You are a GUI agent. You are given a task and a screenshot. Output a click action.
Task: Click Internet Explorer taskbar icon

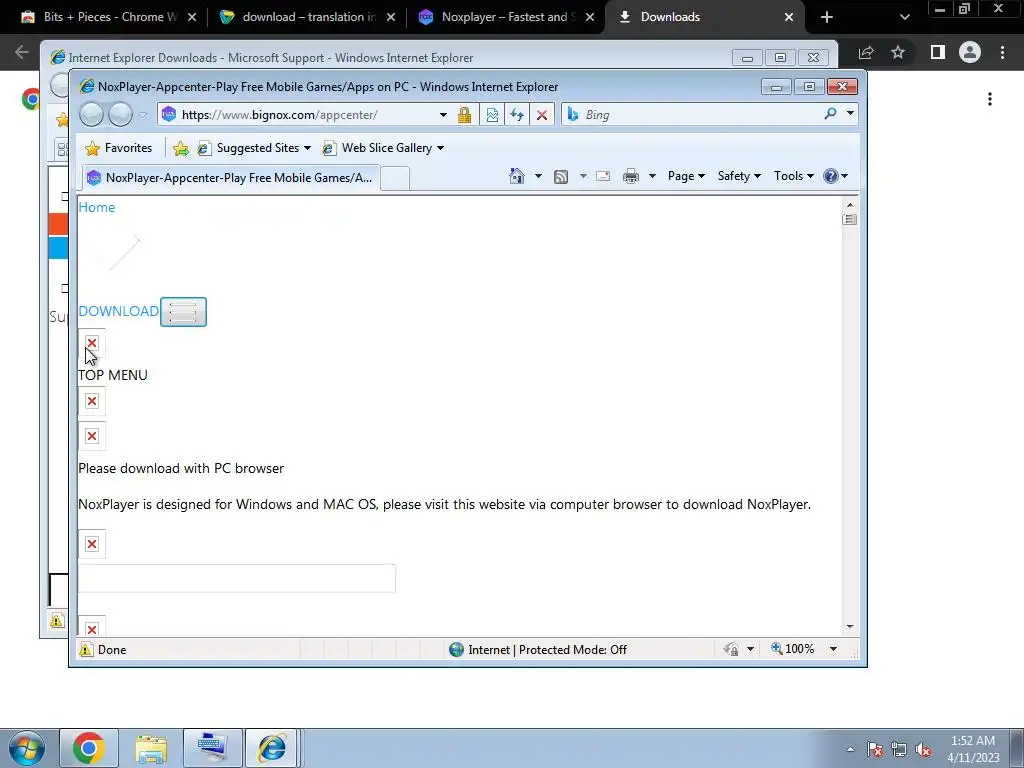pyautogui.click(x=272, y=748)
